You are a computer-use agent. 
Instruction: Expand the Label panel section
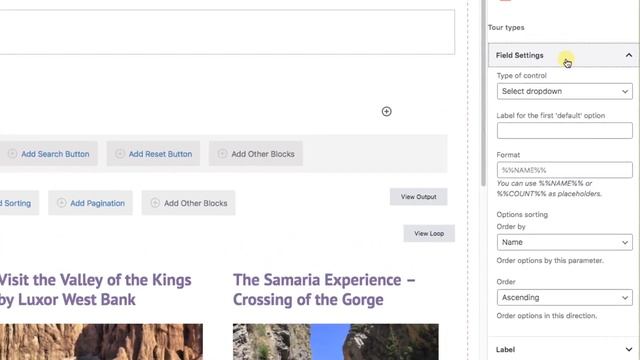563,349
